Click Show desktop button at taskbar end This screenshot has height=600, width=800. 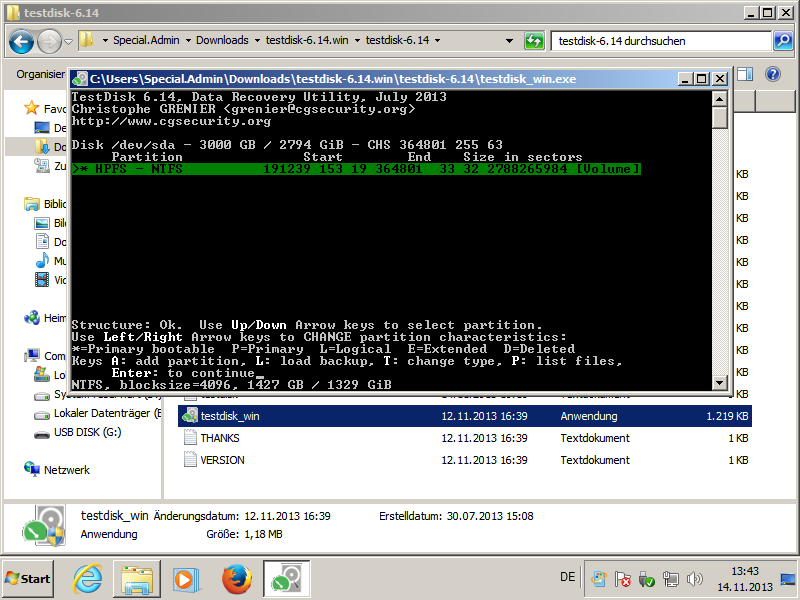789,579
